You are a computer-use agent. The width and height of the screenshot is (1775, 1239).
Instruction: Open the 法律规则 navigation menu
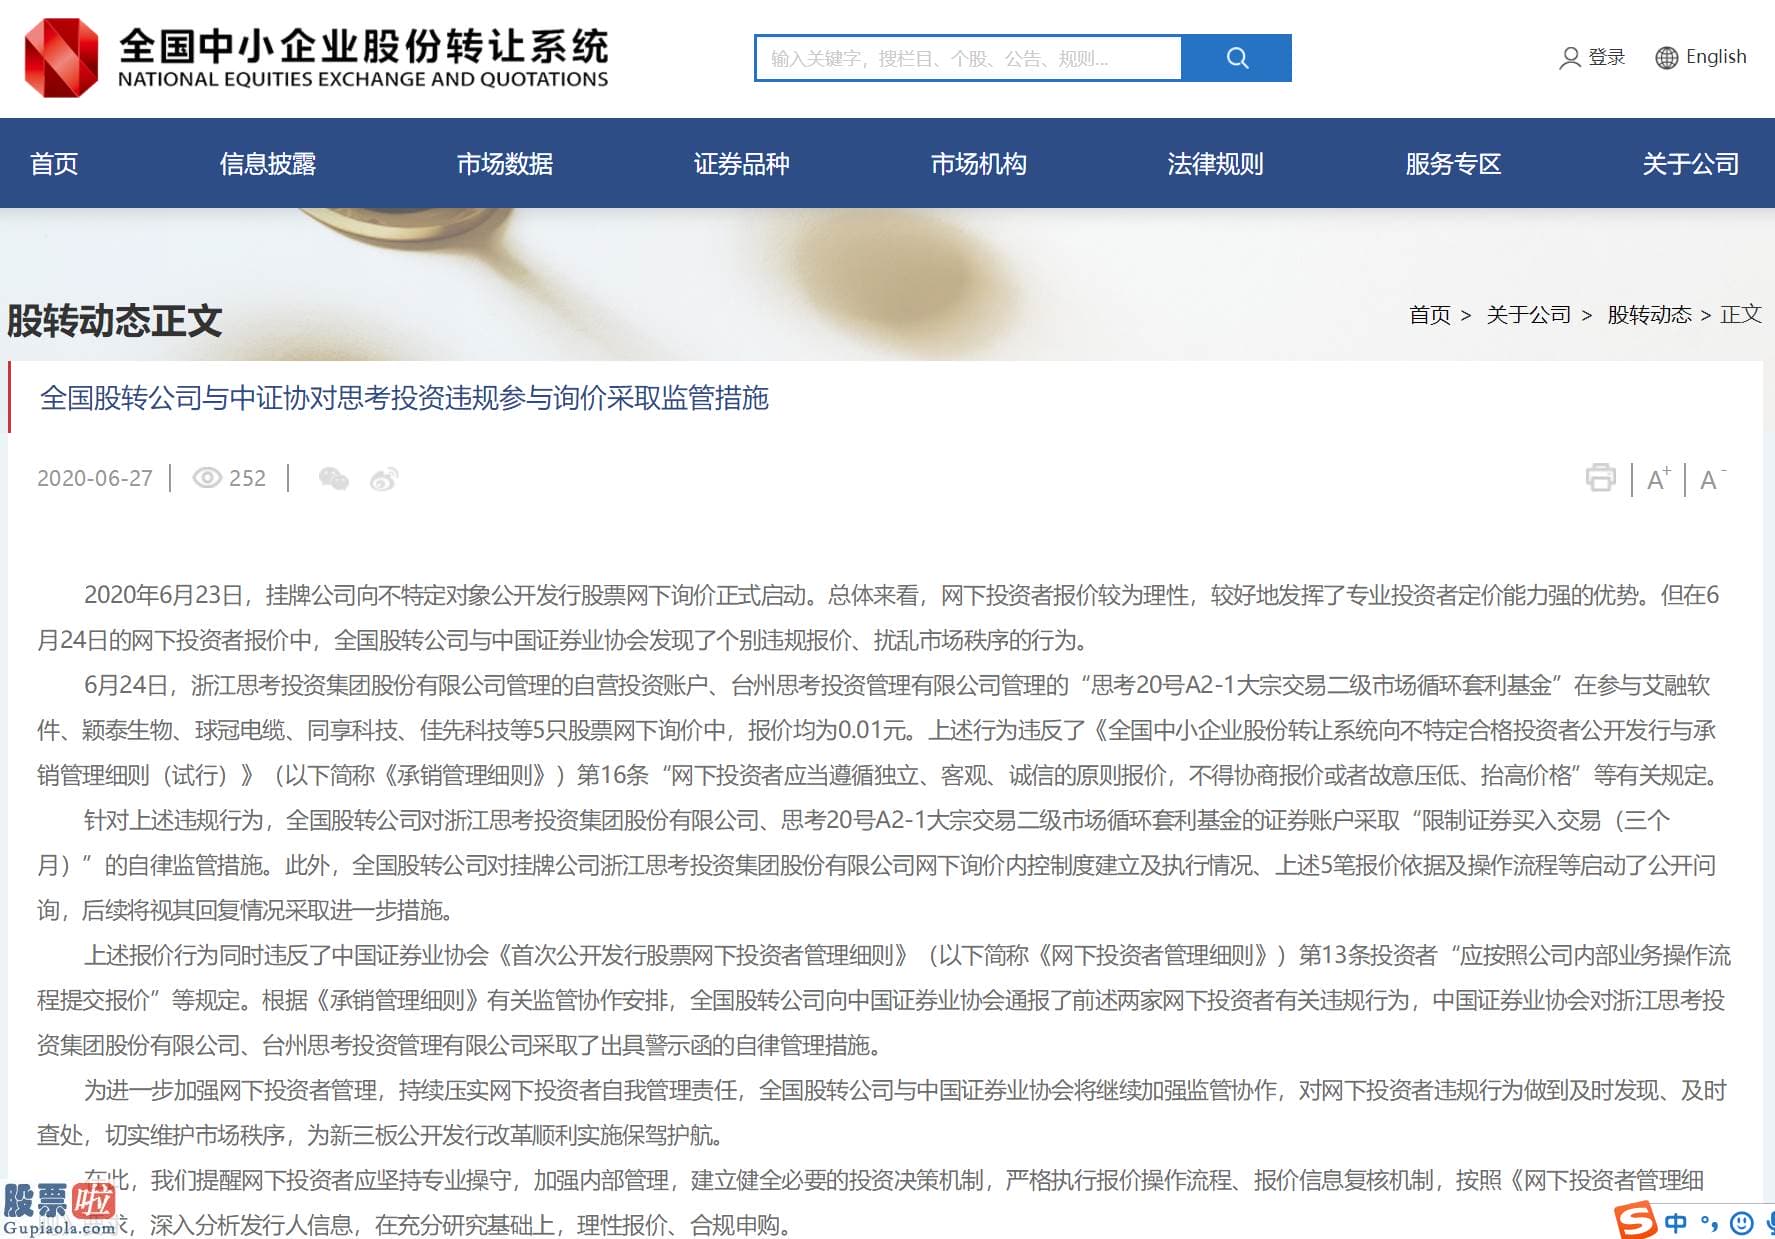tap(1216, 164)
